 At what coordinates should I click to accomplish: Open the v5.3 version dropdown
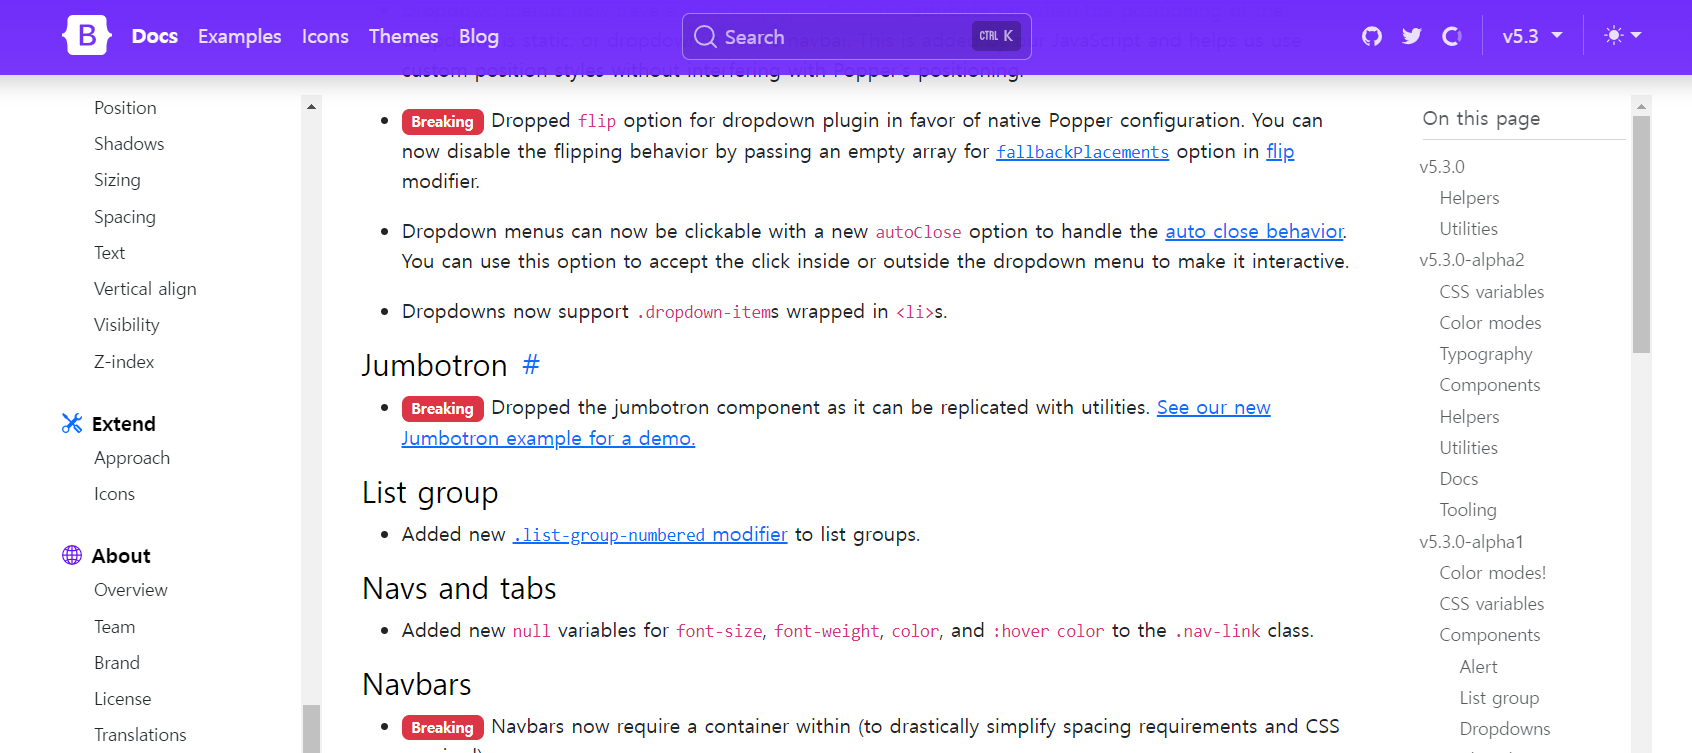pyautogui.click(x=1532, y=36)
